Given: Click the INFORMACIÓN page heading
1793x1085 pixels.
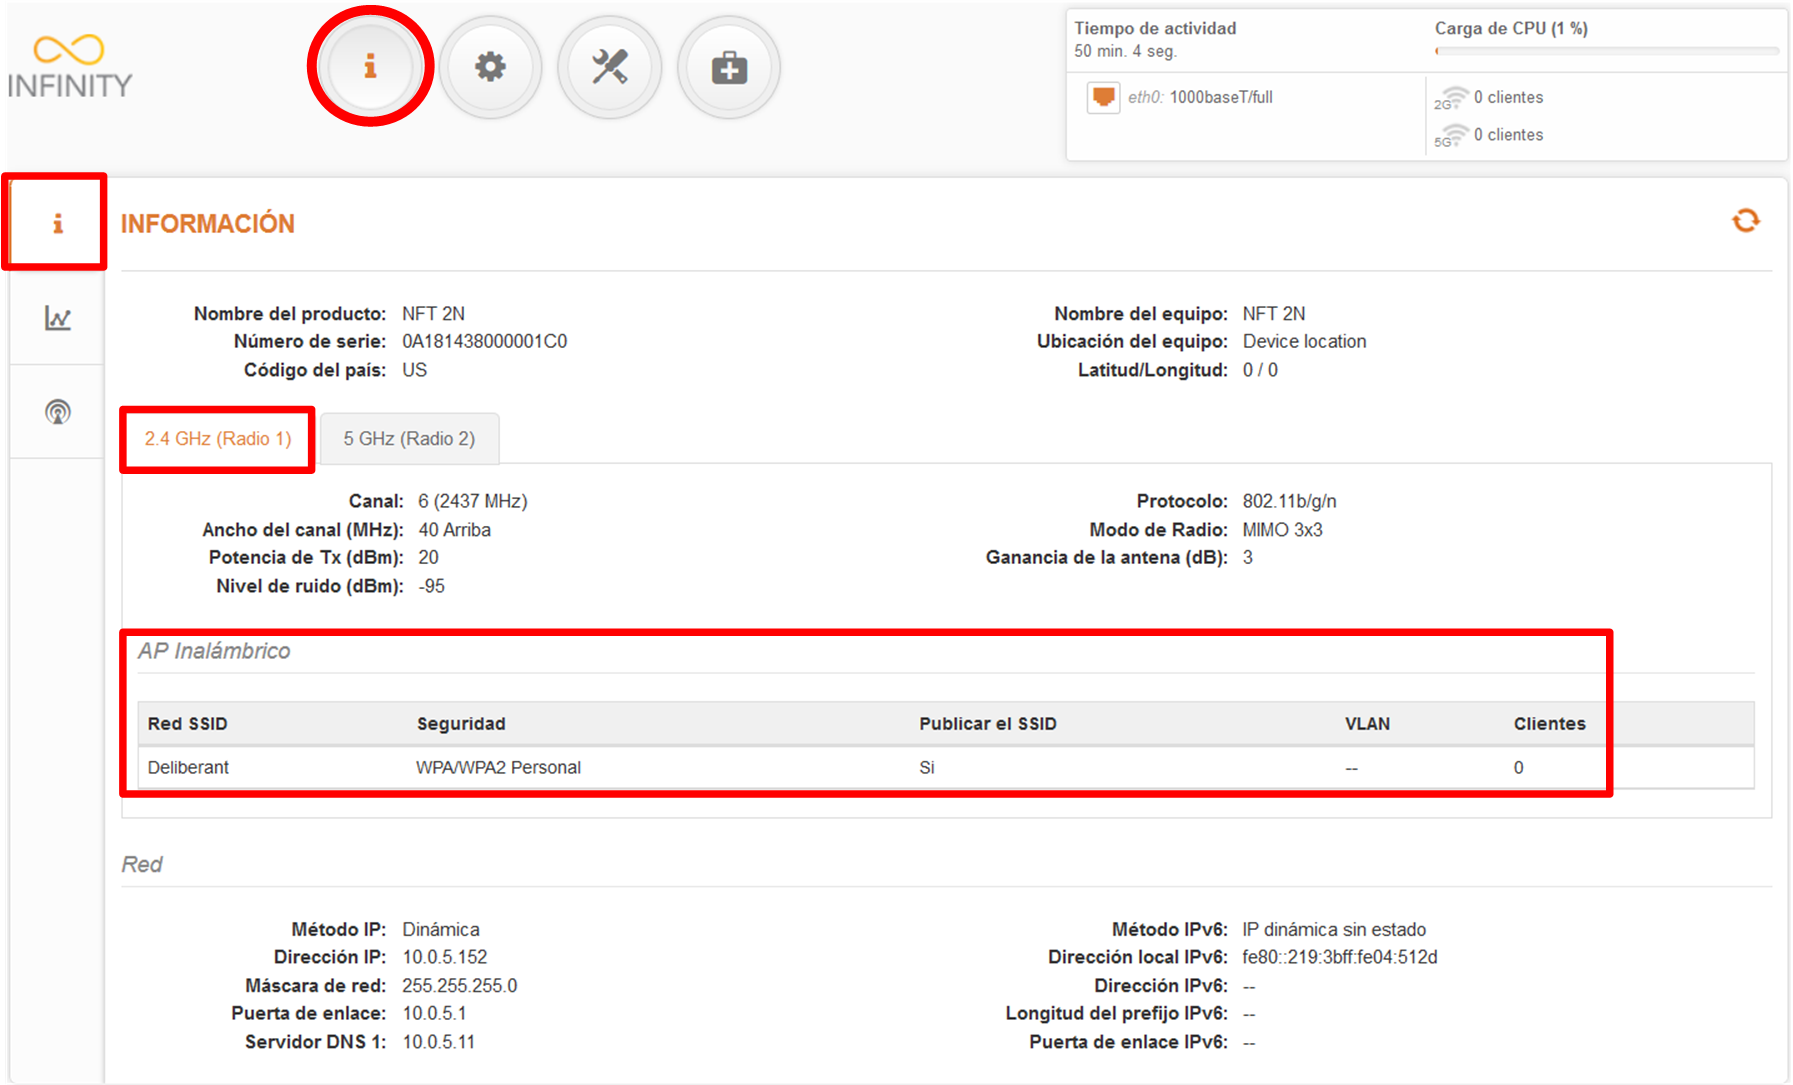Looking at the screenshot, I should [208, 223].
